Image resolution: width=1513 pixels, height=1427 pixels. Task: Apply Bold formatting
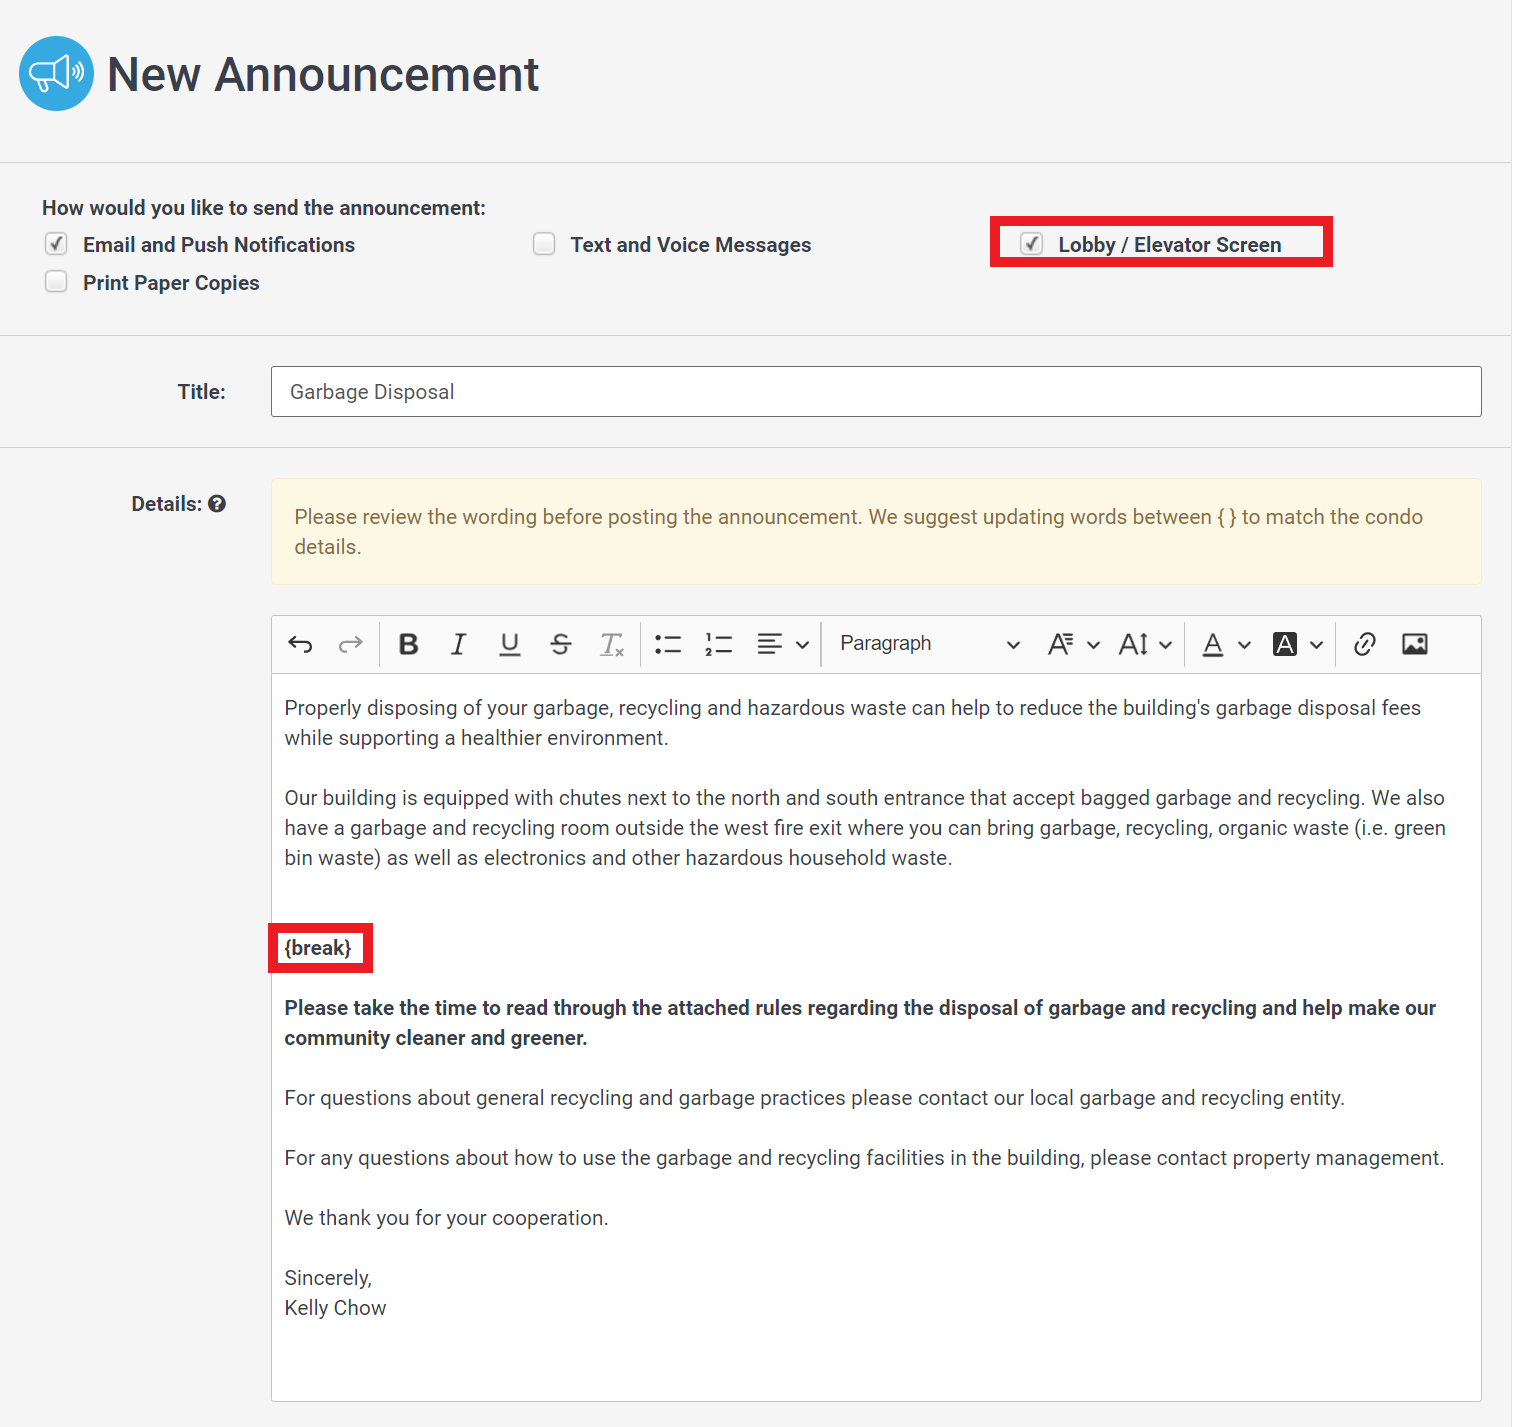point(408,644)
